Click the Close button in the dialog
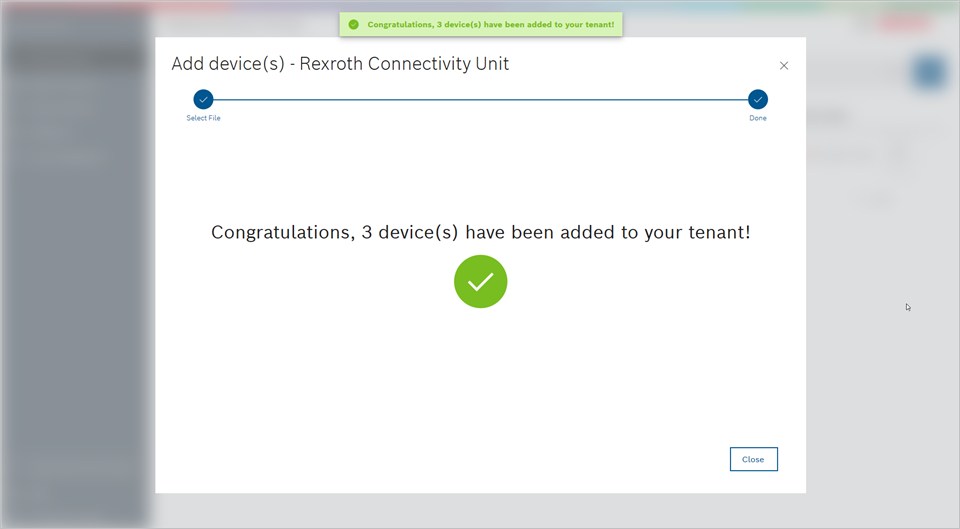The width and height of the screenshot is (960, 529). pos(753,459)
